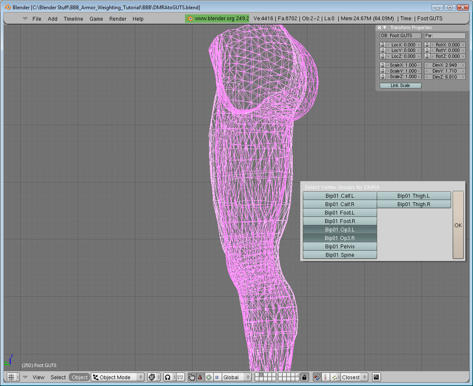Image resolution: width=473 pixels, height=386 pixels.
Task: Toggle the ScaleZ lock icon
Action: (382, 76)
